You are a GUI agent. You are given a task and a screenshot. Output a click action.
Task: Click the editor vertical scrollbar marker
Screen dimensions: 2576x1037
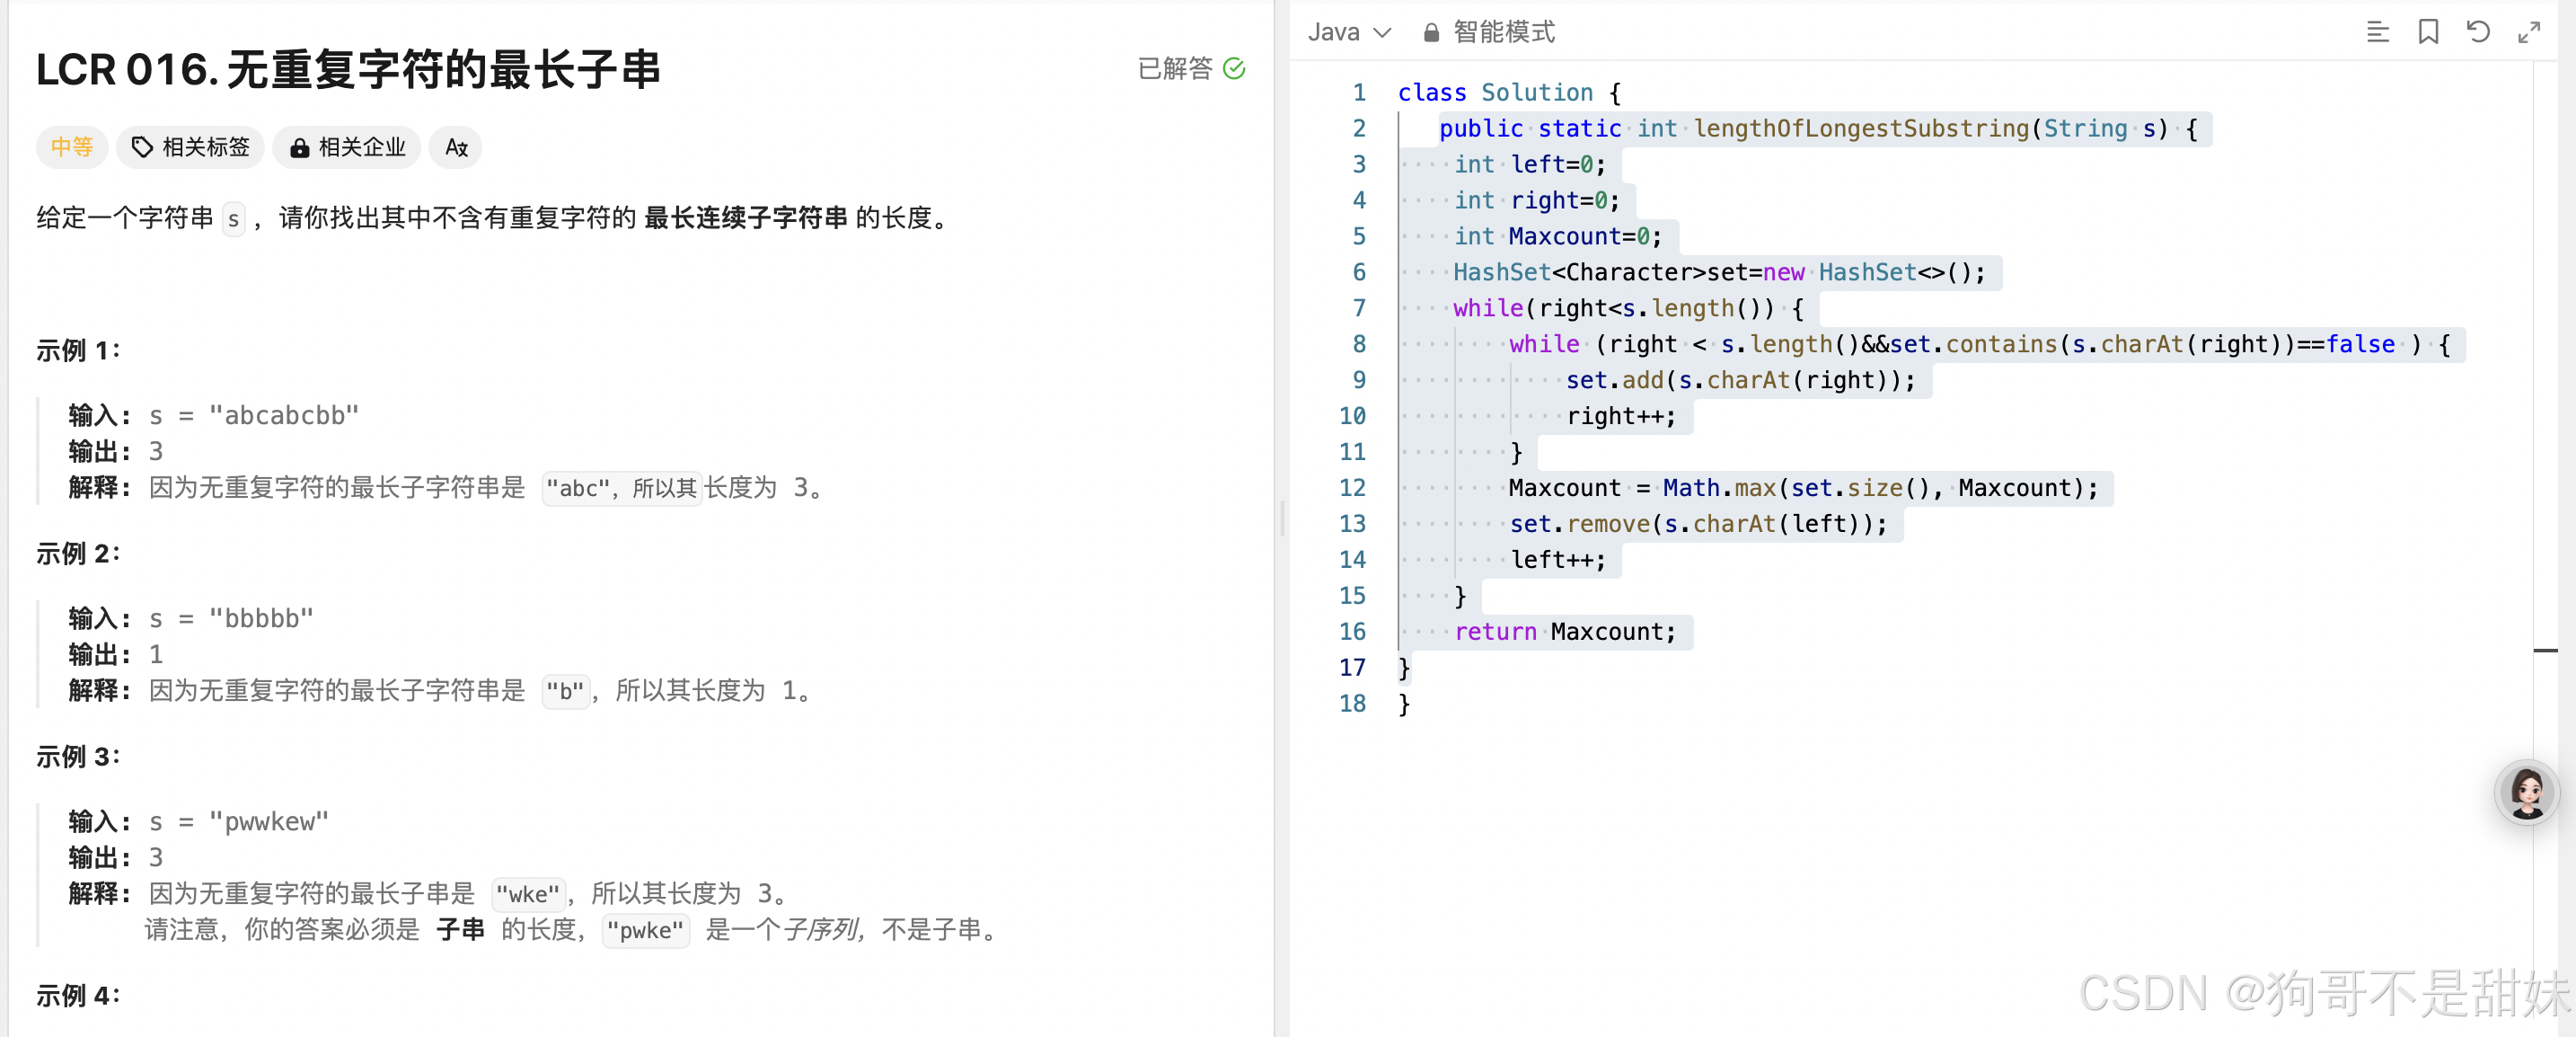[x=2545, y=651]
